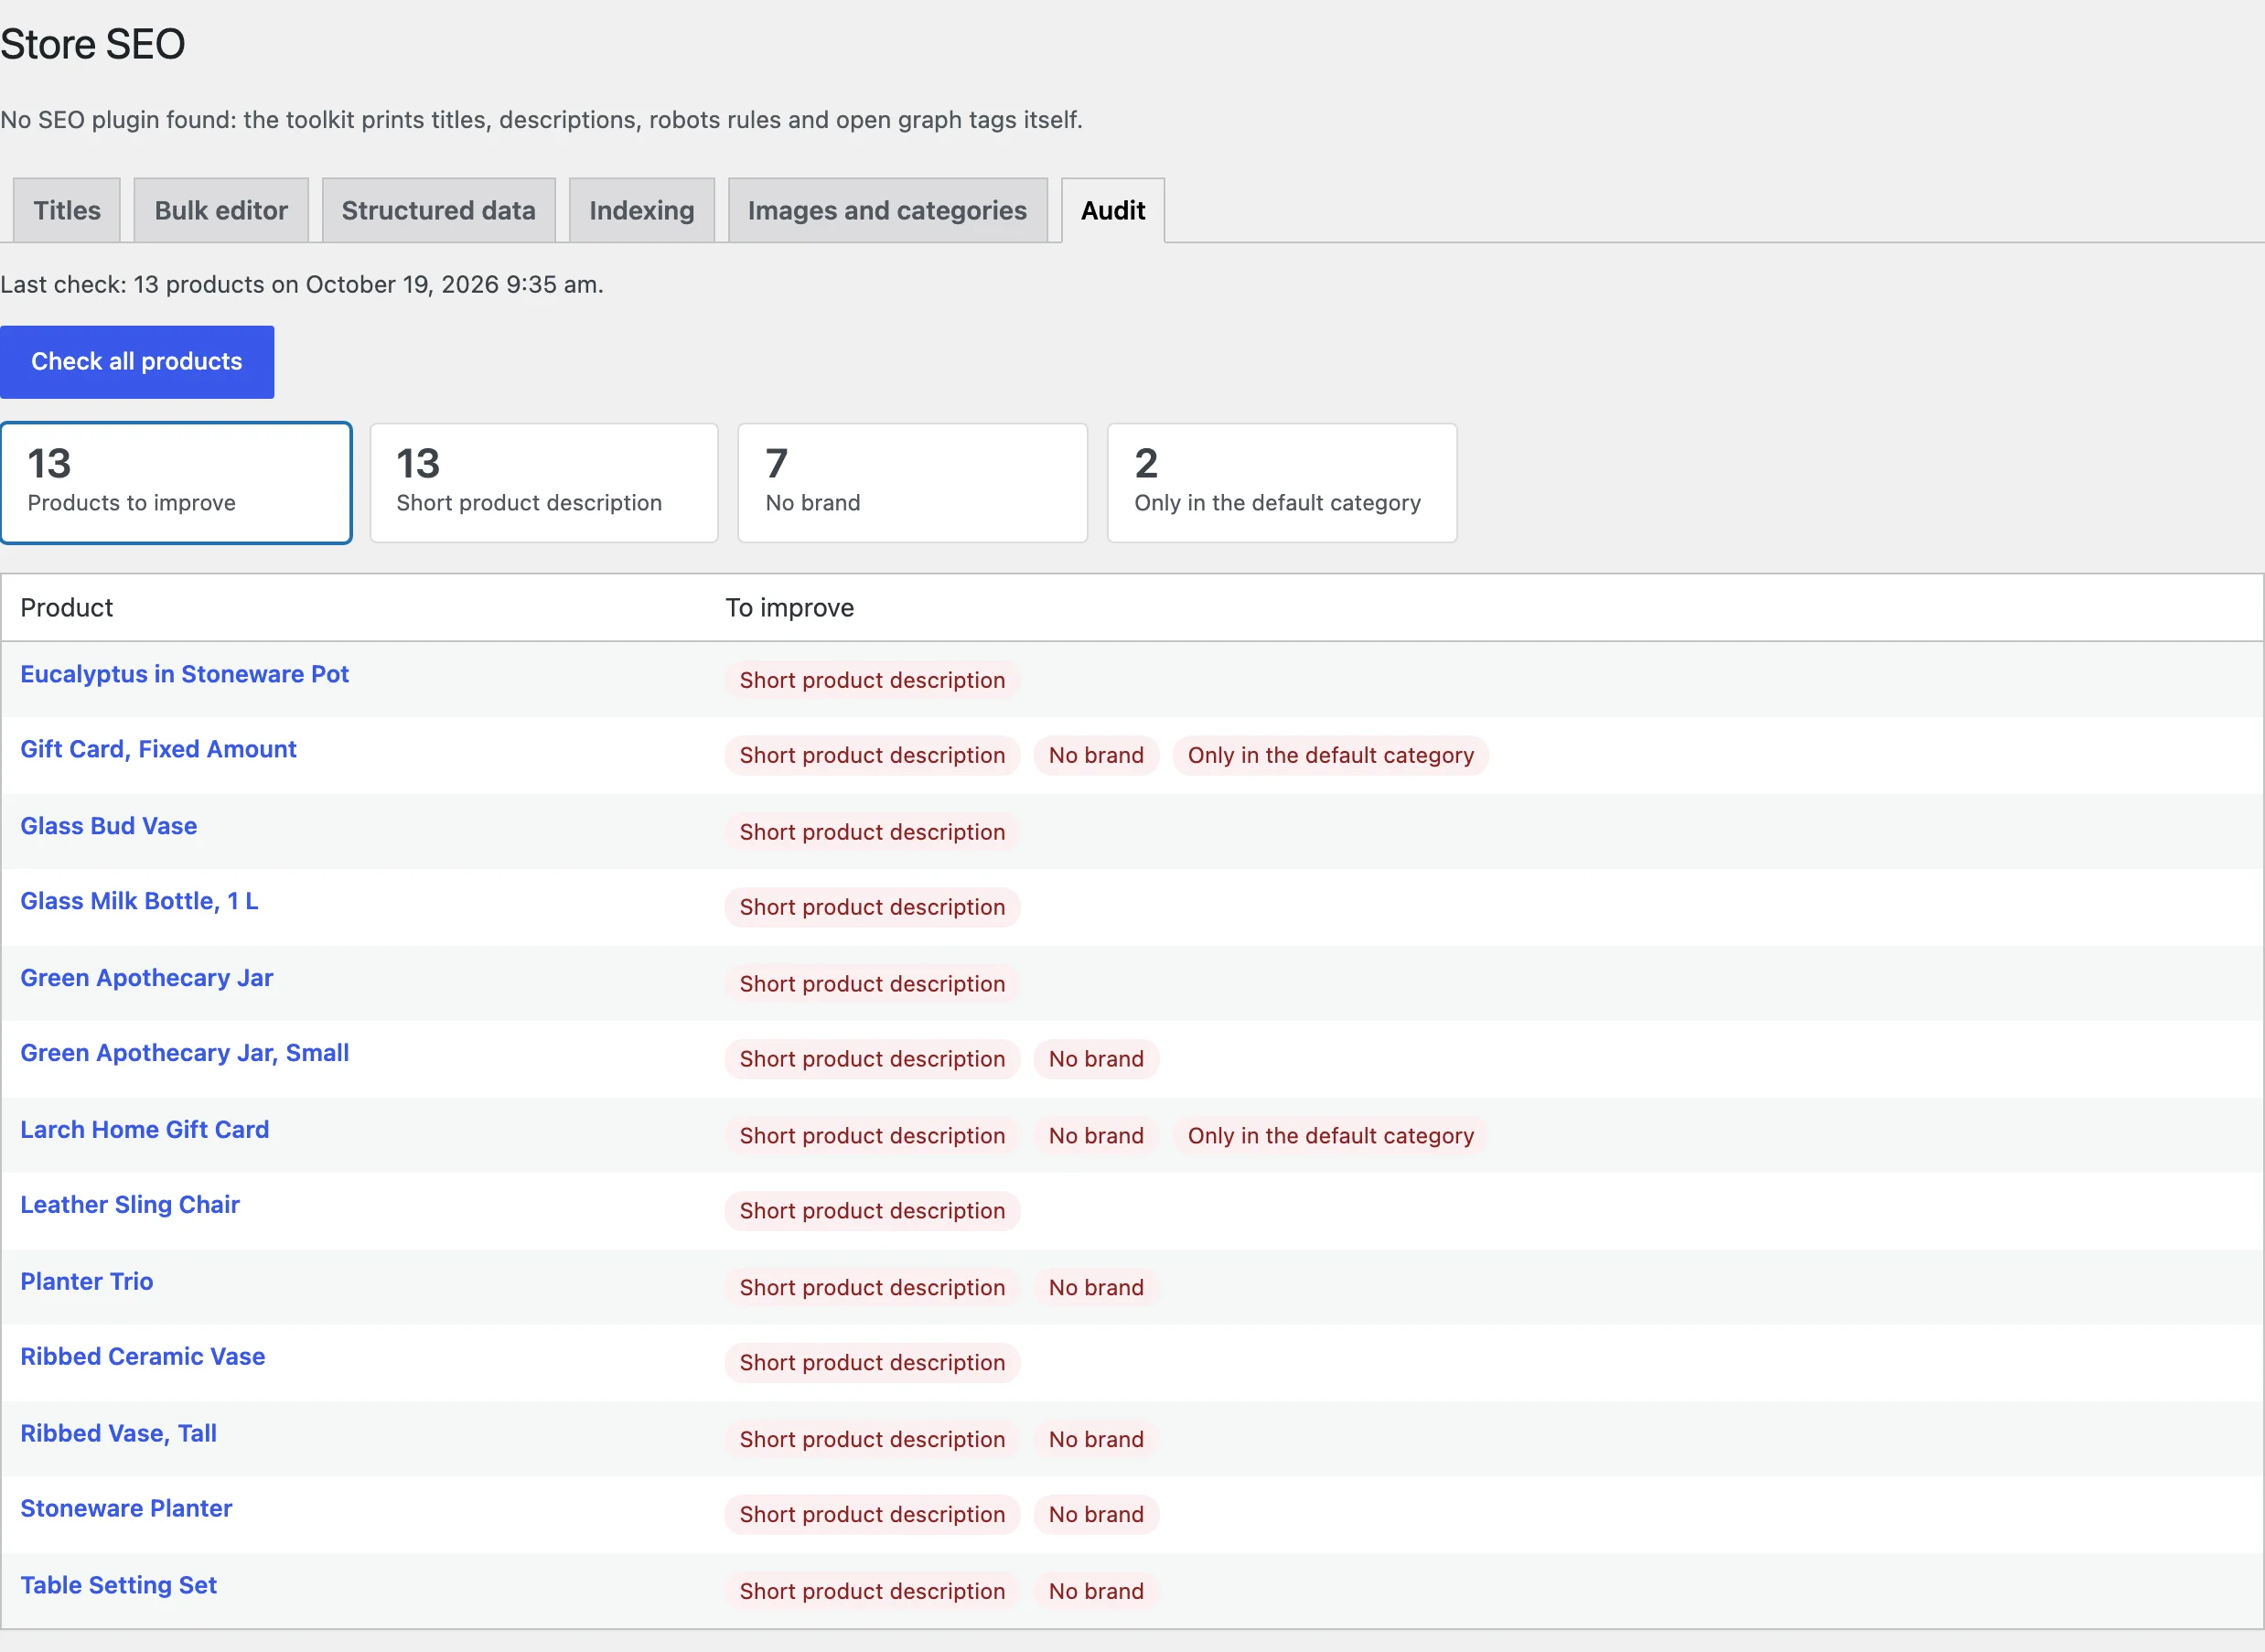Screen dimensions: 2265x1652
Task: Click the Store SEO page heading
Action: (93, 44)
